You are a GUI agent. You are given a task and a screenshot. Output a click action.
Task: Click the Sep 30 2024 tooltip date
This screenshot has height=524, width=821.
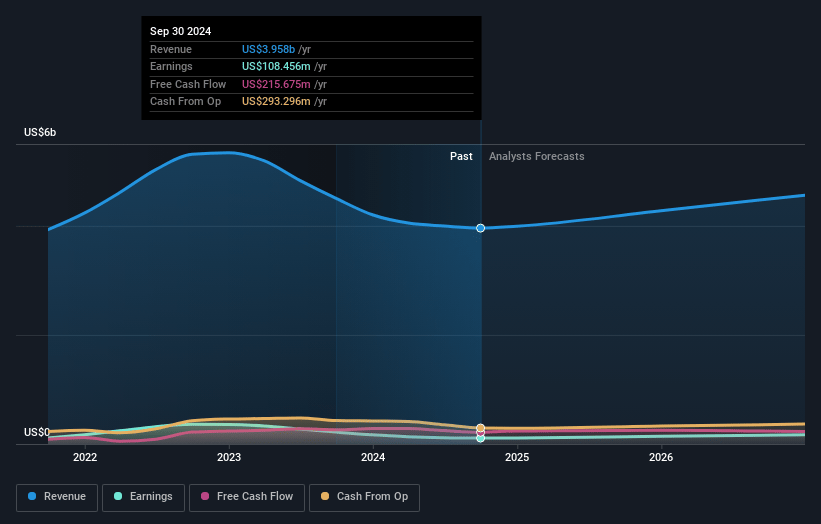[181, 31]
